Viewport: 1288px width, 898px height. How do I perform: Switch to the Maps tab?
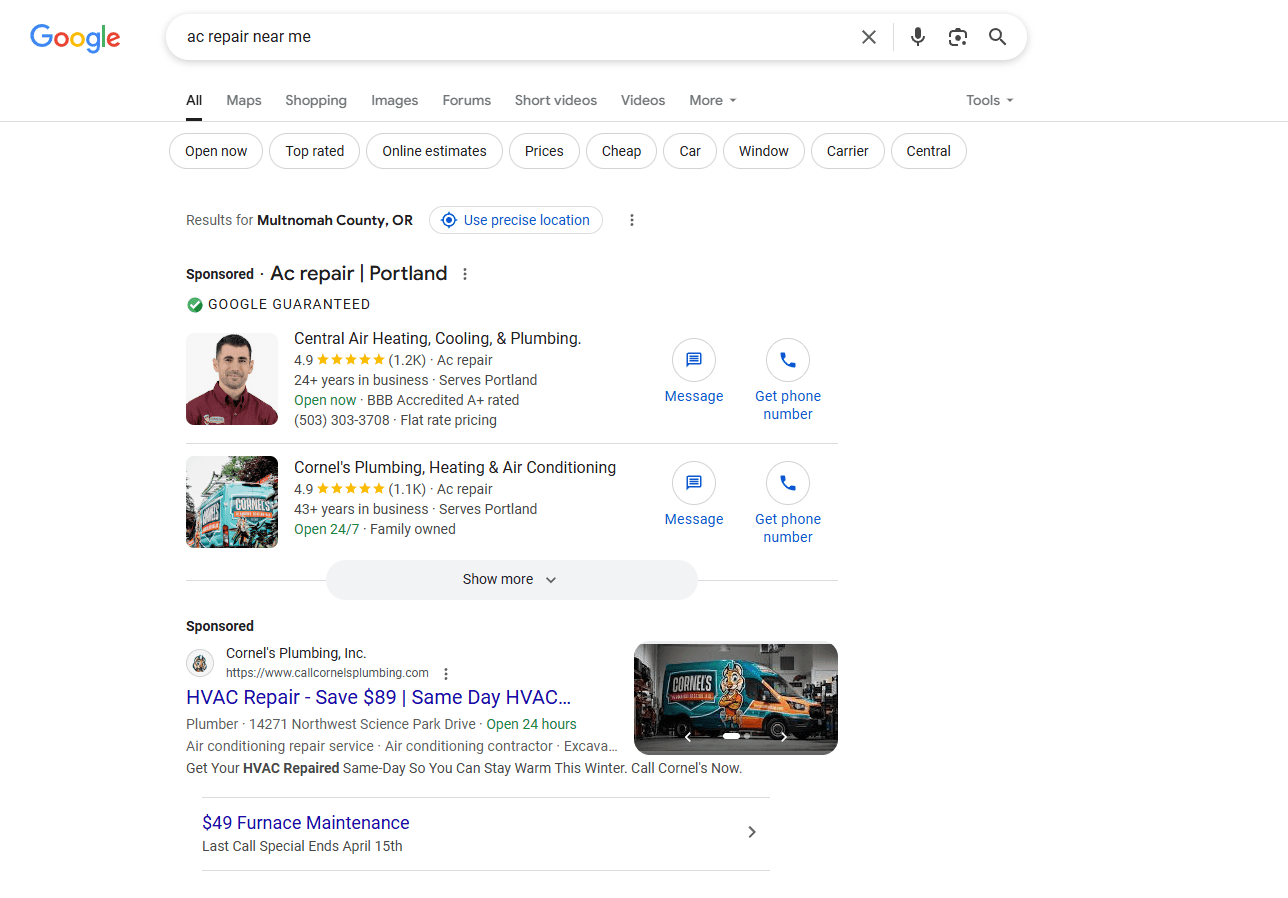click(x=244, y=100)
